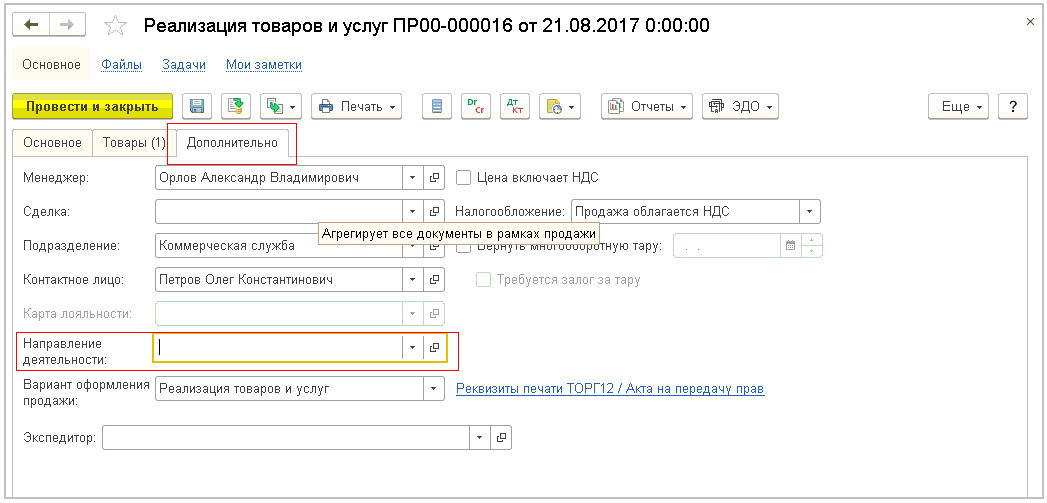Viewport: 1047px width, 503px height.
Task: Show the Дт/Кт accounting entries icon
Action: tap(514, 106)
